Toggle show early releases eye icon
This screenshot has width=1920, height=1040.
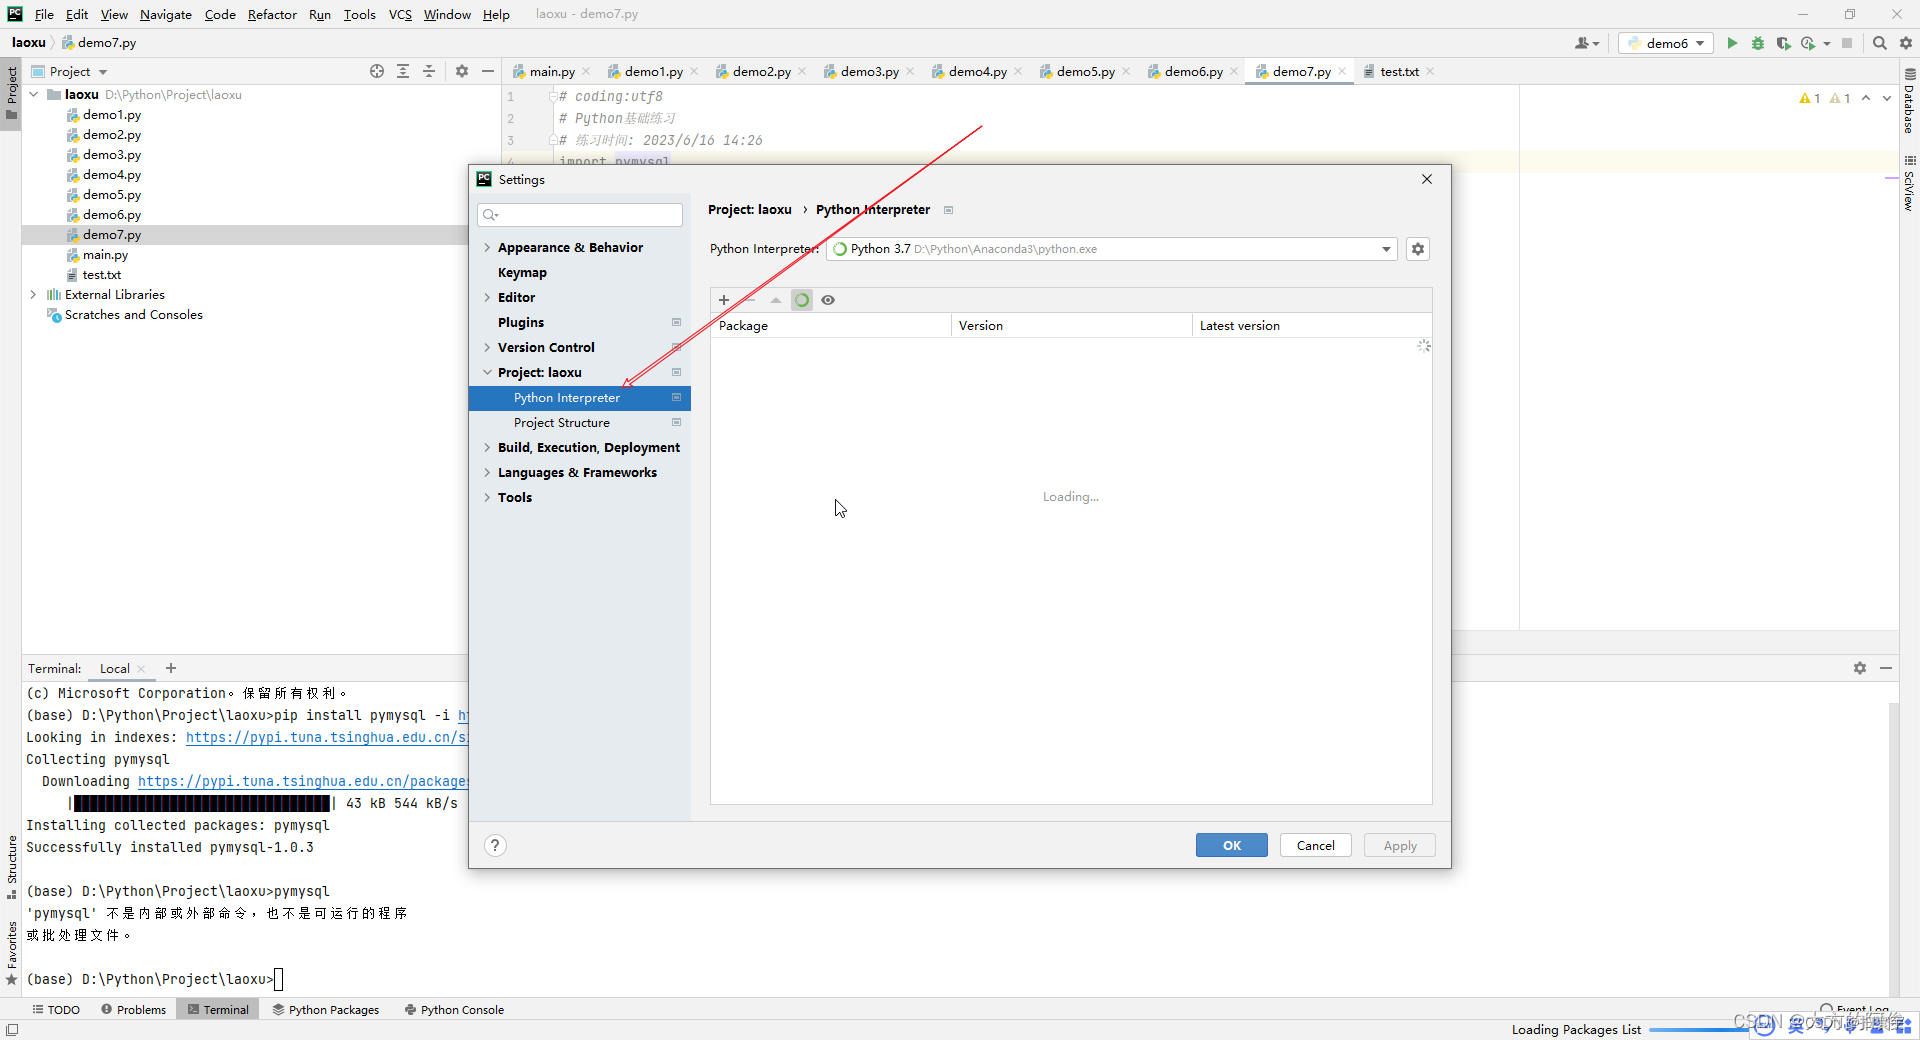[x=828, y=300]
